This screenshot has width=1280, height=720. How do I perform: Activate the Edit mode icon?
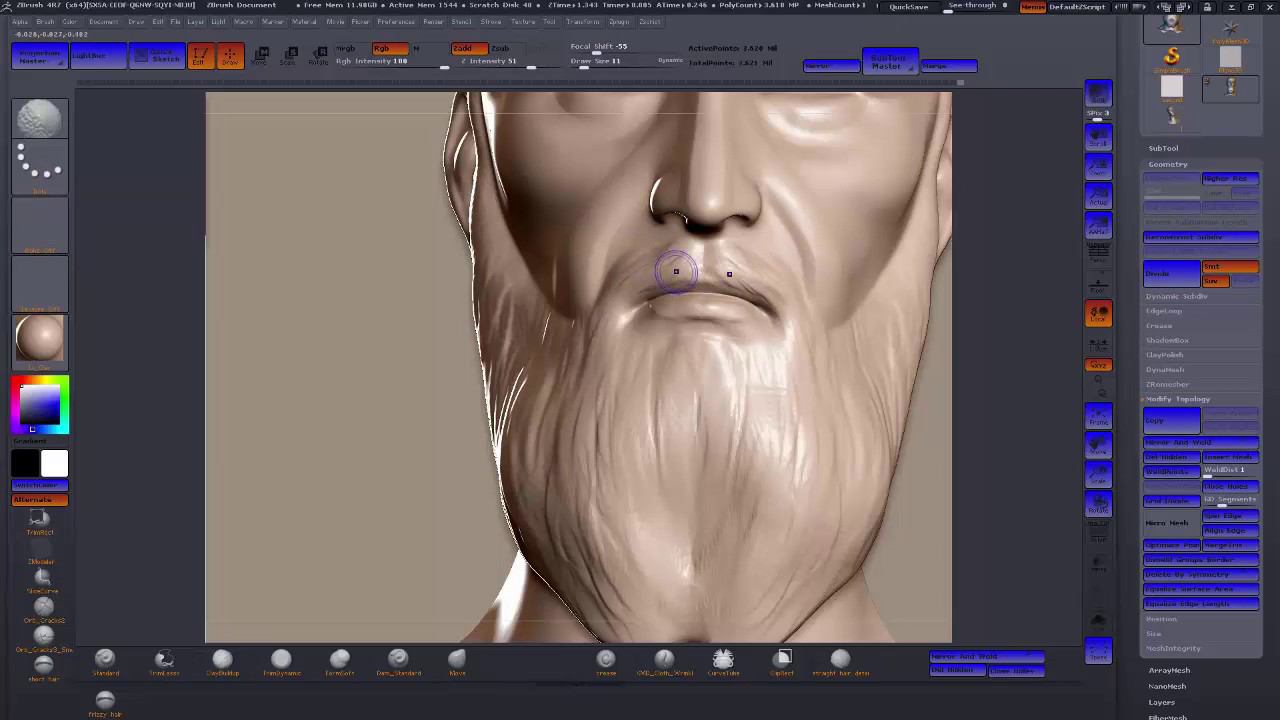[x=200, y=56]
